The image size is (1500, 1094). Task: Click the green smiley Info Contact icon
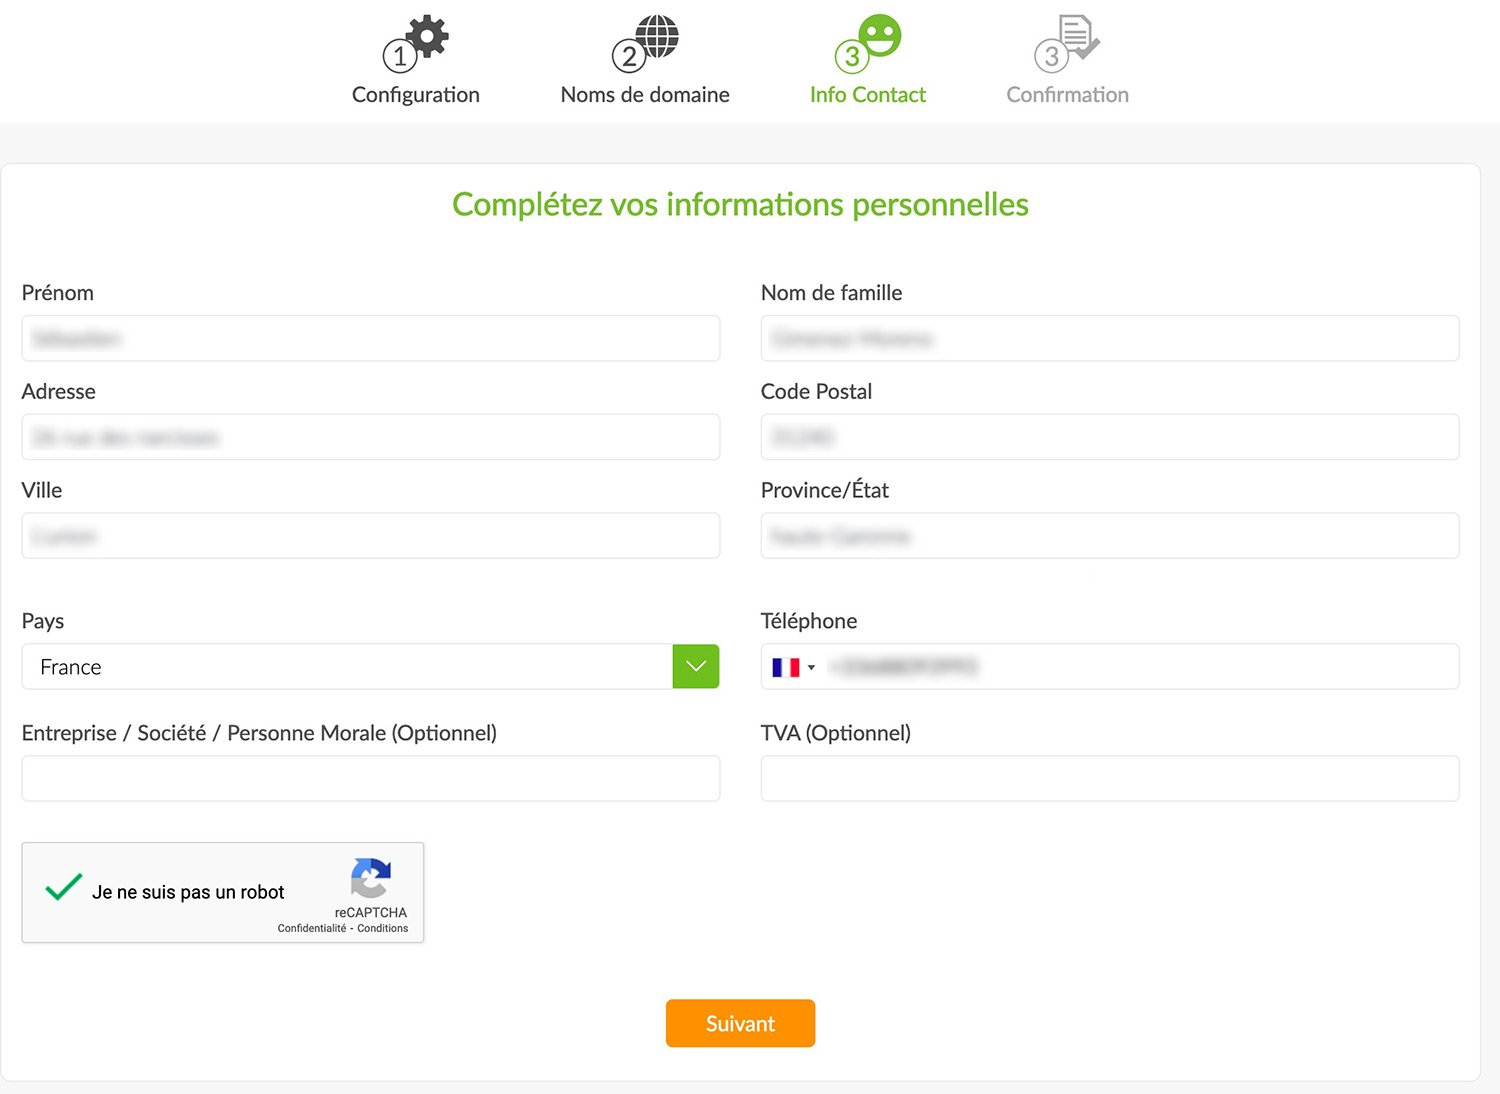click(x=880, y=35)
